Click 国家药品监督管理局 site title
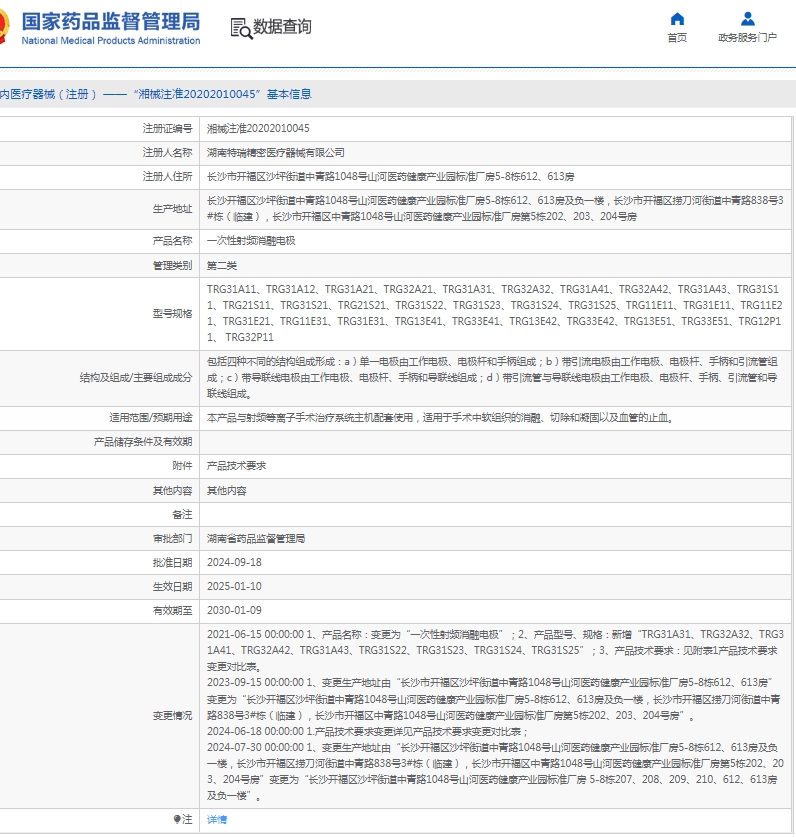The image size is (796, 837). (111, 21)
